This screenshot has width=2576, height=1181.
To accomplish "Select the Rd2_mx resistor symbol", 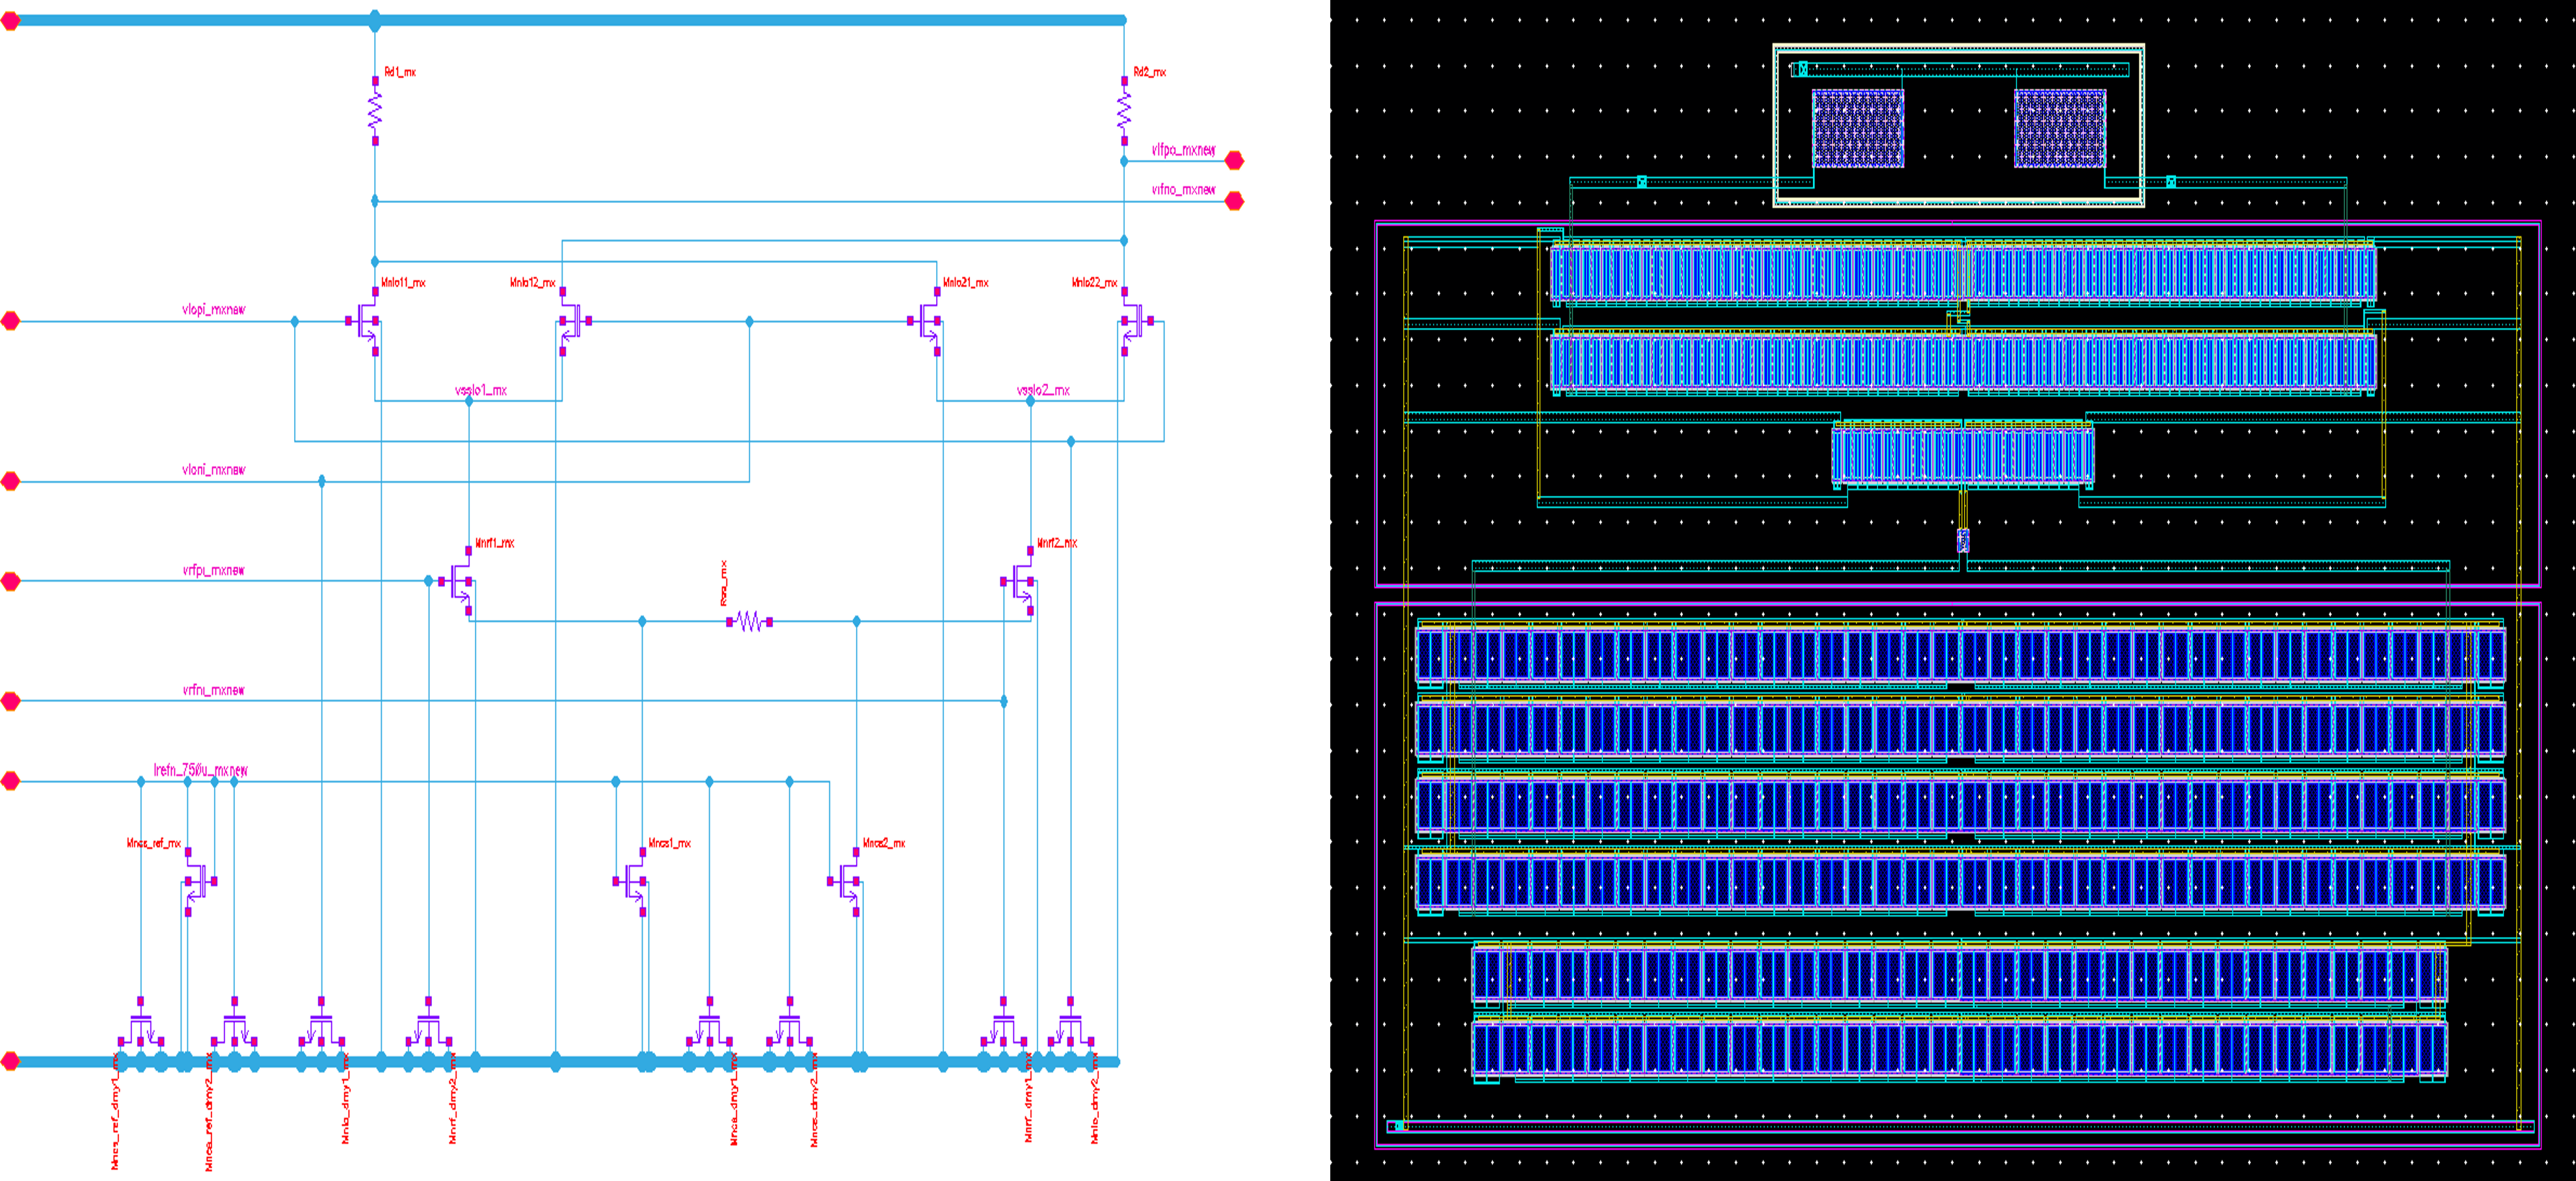I will [x=1124, y=111].
